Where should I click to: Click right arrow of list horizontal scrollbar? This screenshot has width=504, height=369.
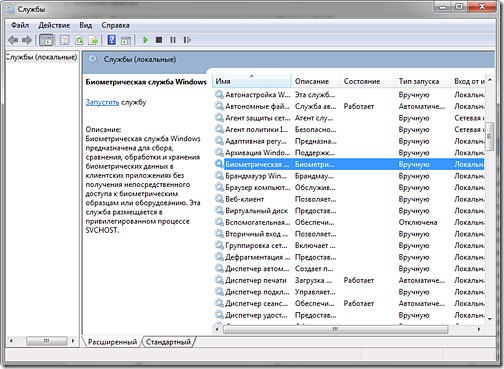coord(479,329)
